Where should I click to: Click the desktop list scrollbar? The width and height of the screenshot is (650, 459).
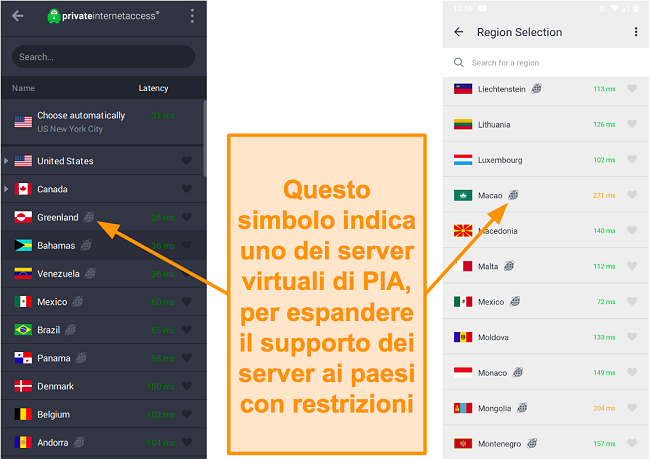tap(205, 138)
